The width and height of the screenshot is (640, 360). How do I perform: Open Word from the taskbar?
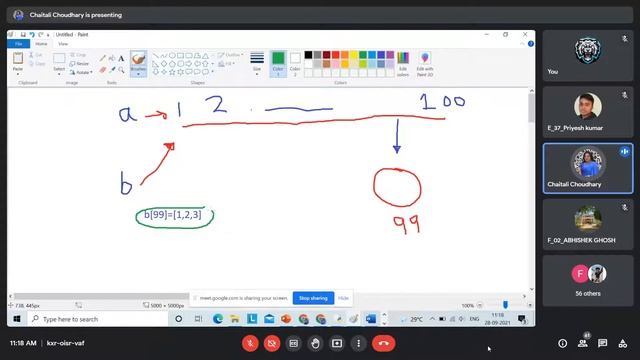pyautogui.click(x=371, y=319)
